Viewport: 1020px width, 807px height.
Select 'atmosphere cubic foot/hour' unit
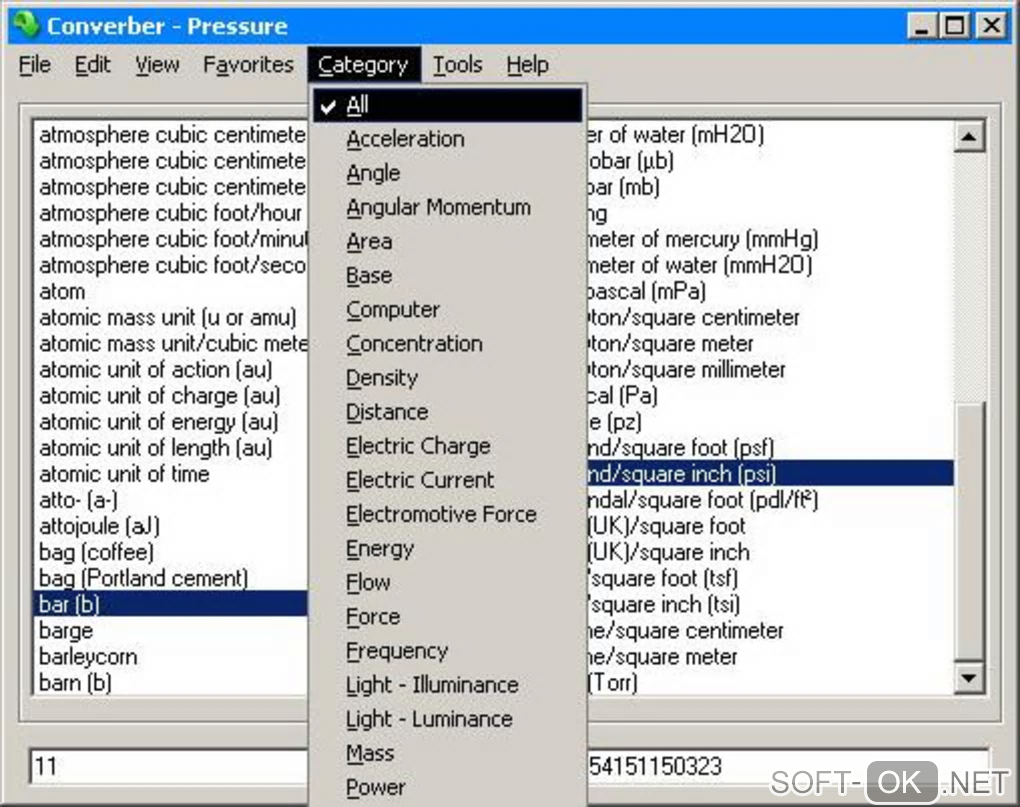170,213
